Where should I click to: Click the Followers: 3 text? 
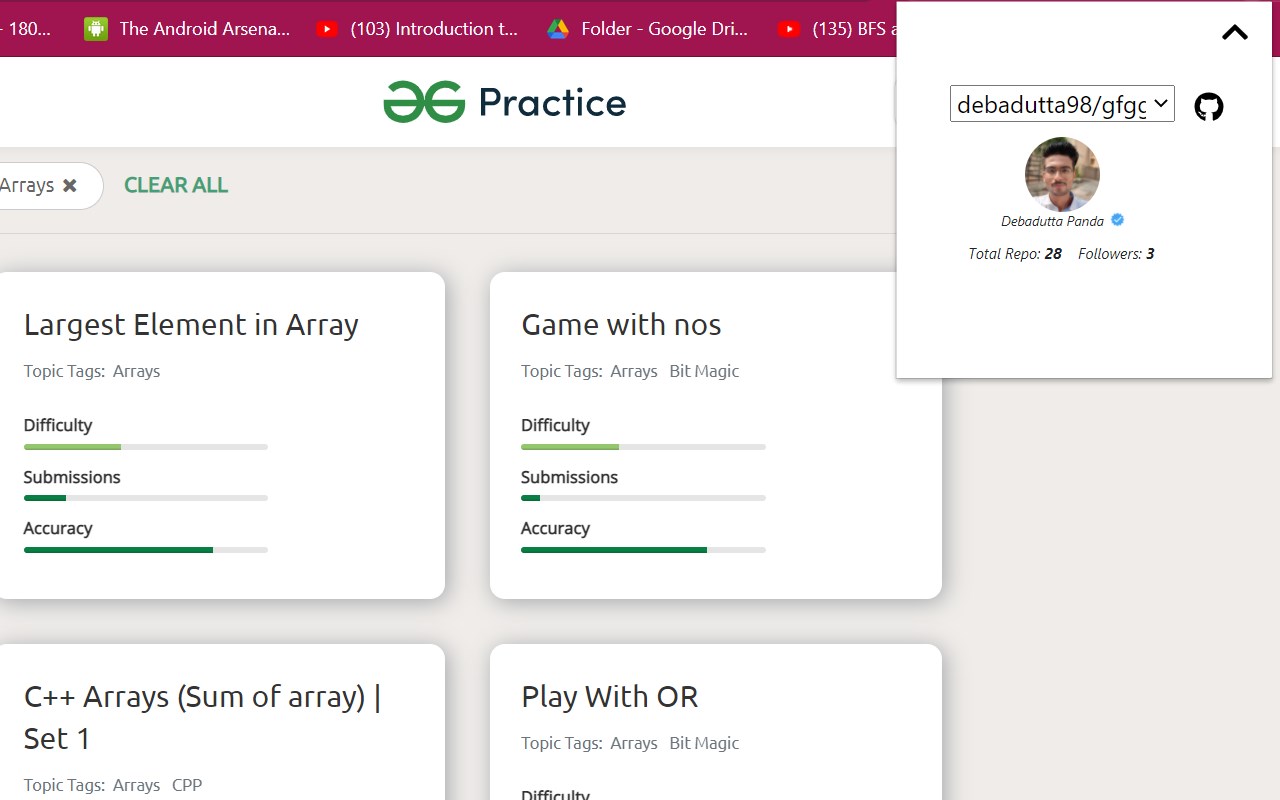pyautogui.click(x=1116, y=254)
